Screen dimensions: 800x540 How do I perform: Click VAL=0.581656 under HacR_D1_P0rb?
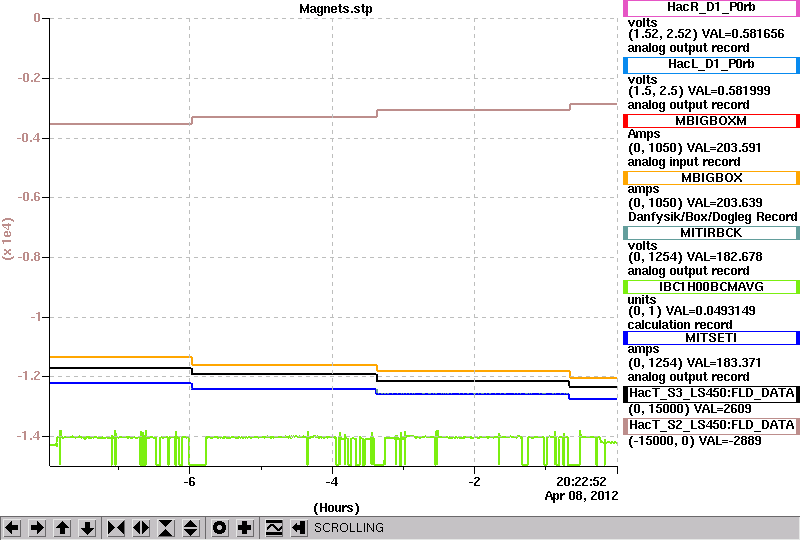[x=743, y=34]
